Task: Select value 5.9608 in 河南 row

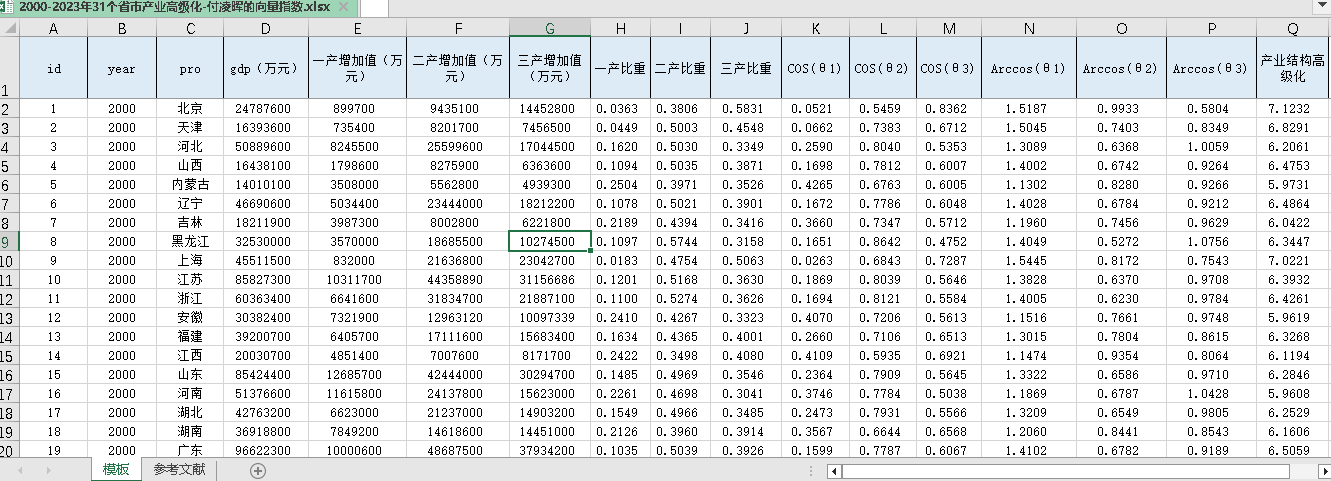Action: (x=1293, y=393)
